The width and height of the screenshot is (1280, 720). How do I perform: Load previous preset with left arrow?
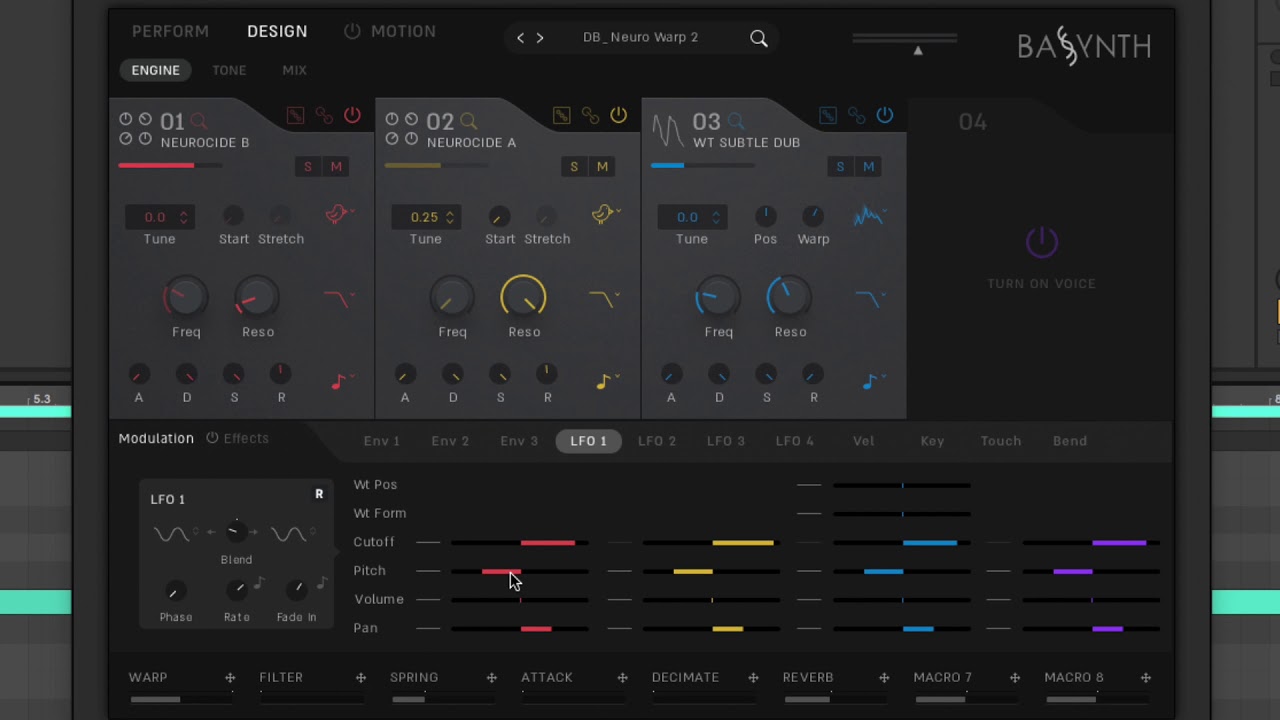point(520,38)
